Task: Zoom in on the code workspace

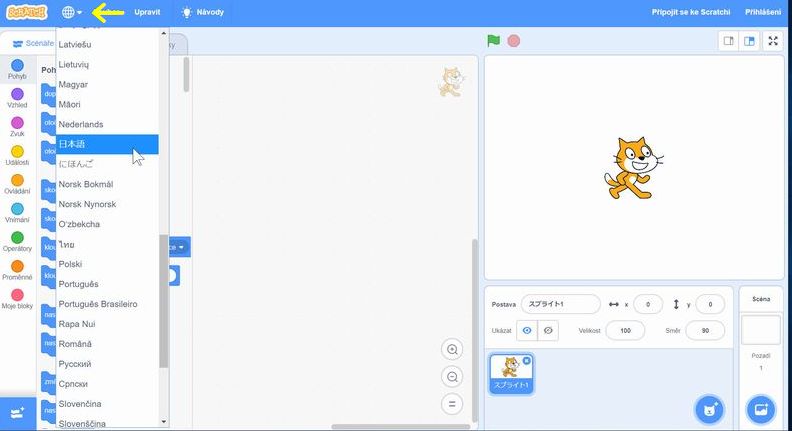Action: (452, 350)
